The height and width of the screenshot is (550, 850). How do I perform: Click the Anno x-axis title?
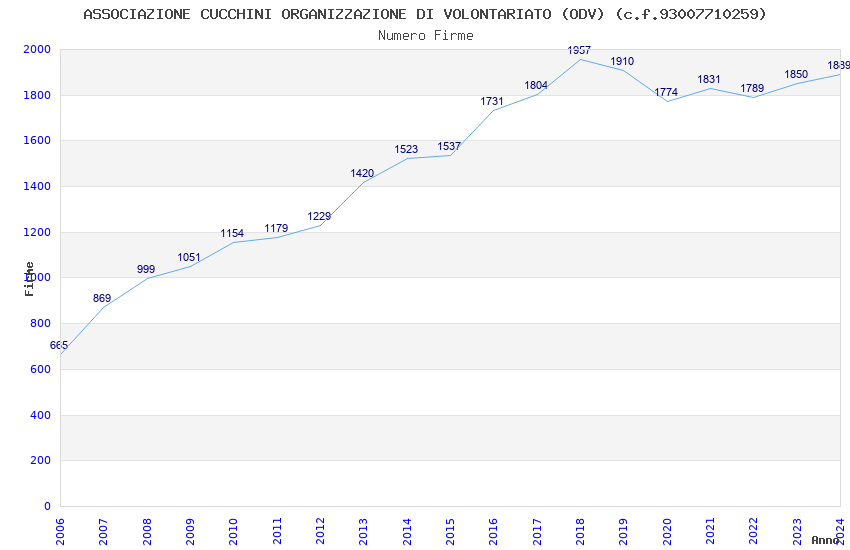point(825,540)
